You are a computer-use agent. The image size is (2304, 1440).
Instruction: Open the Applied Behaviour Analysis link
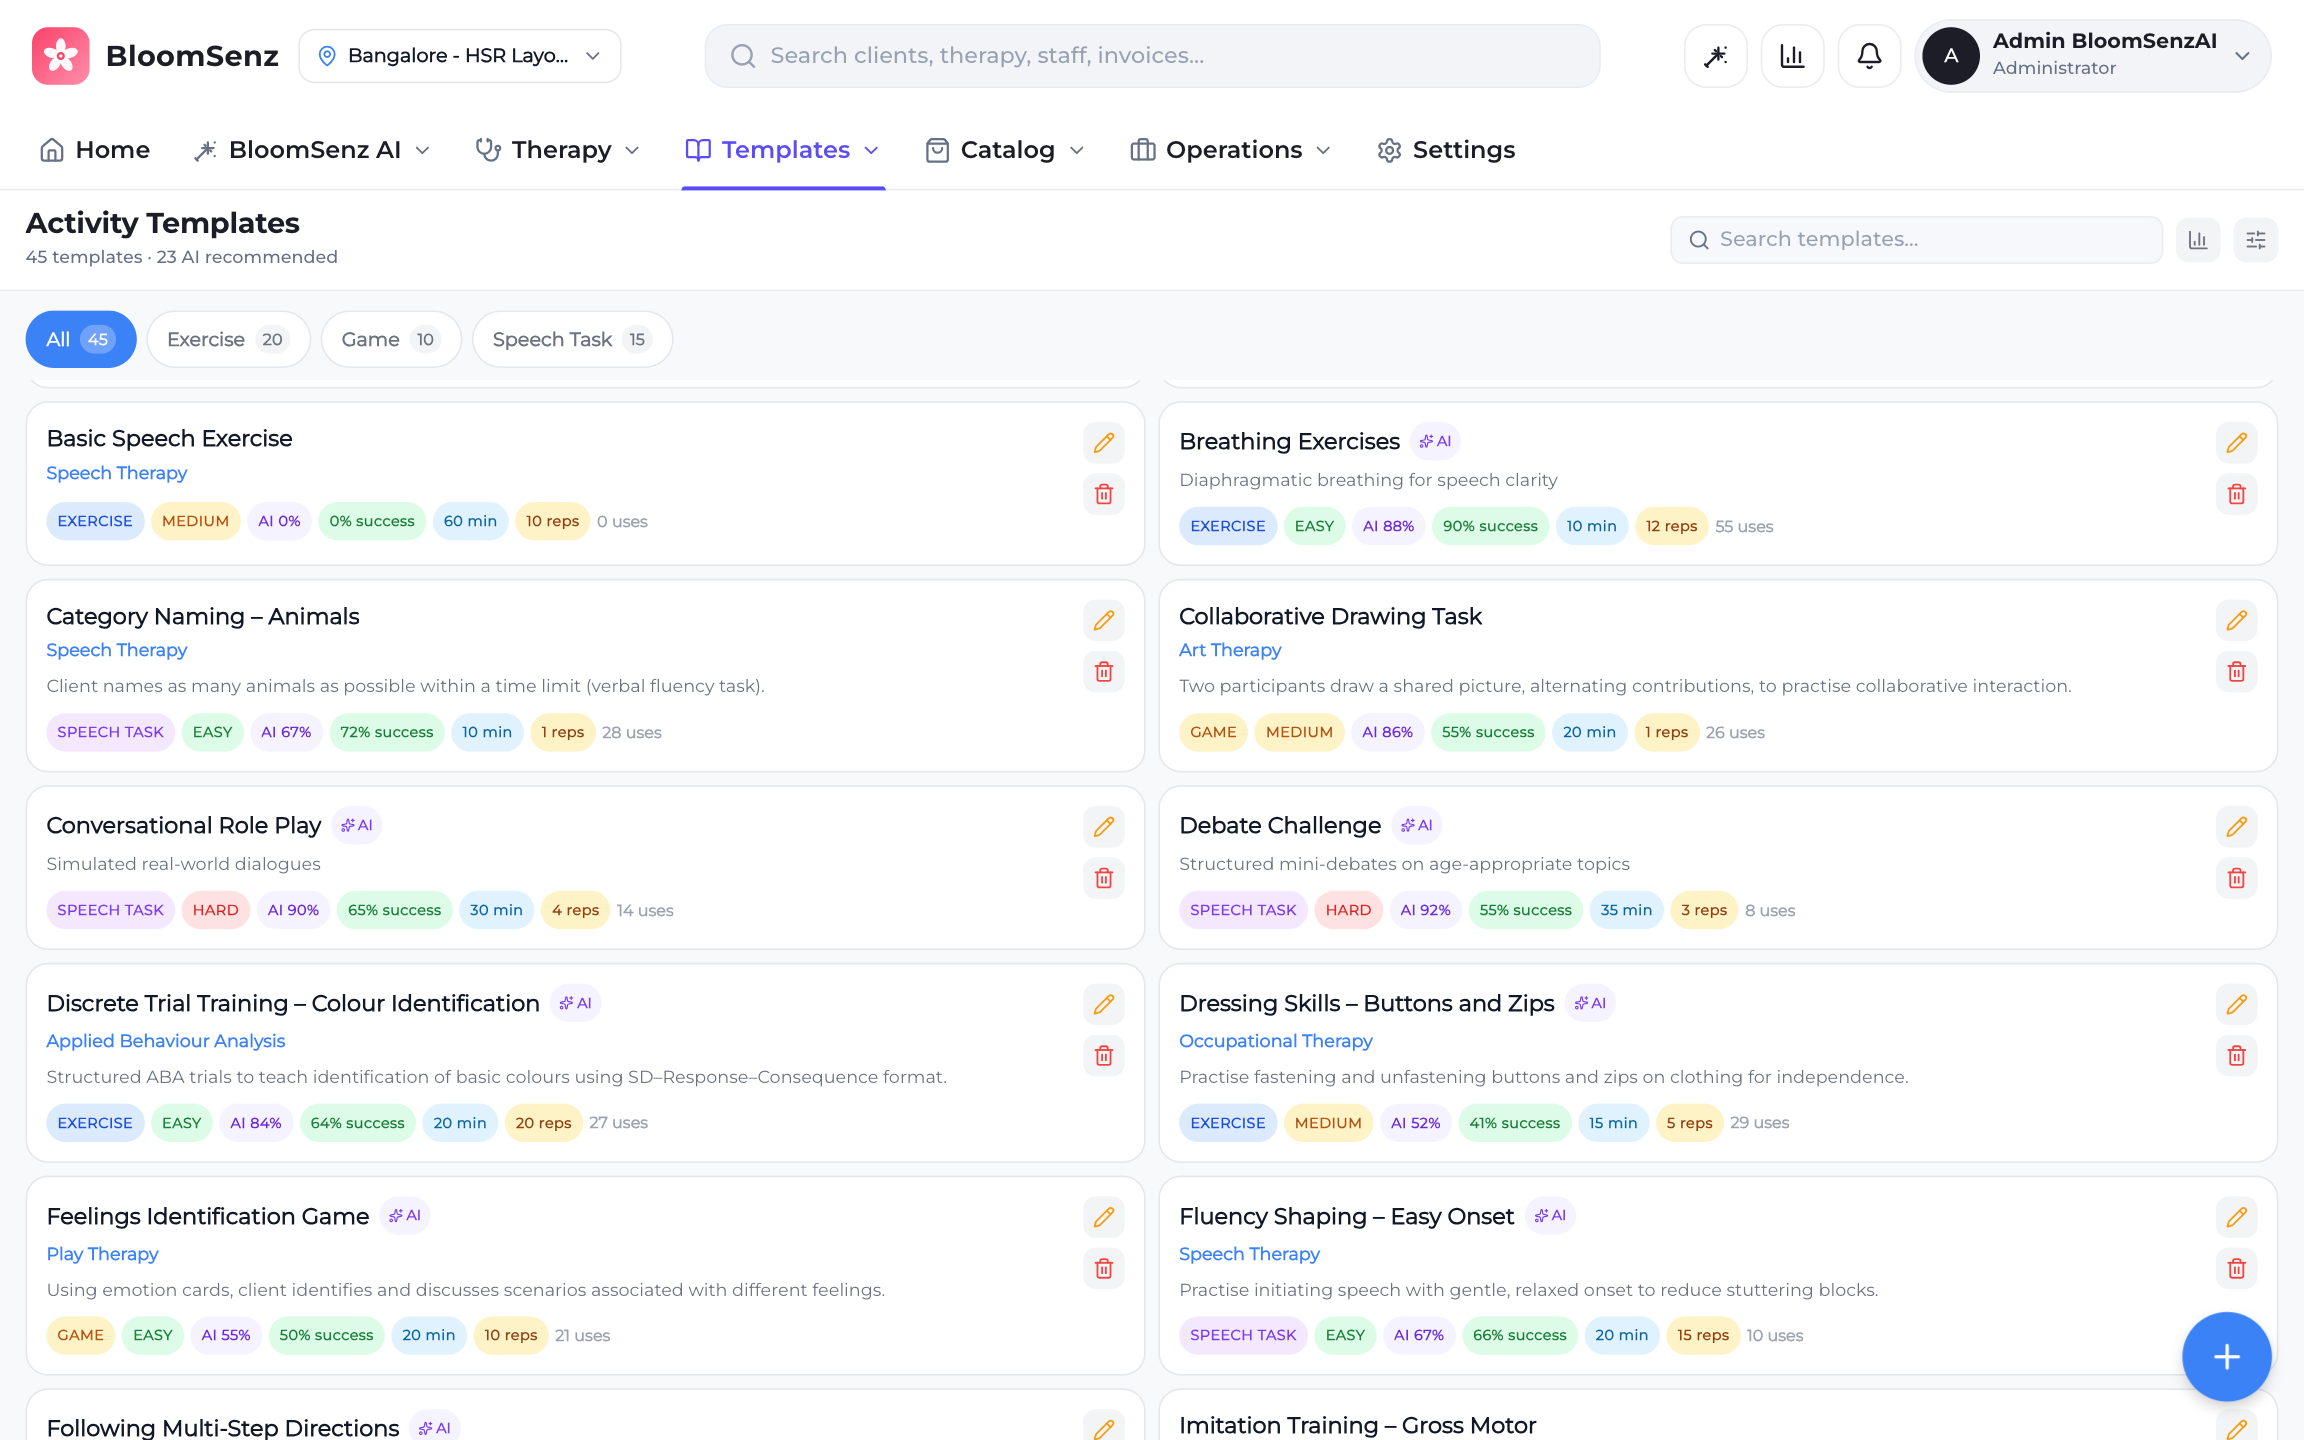166,1041
